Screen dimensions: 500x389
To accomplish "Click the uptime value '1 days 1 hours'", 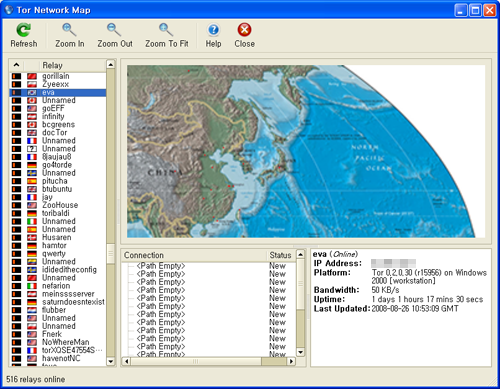I will (x=427, y=299).
